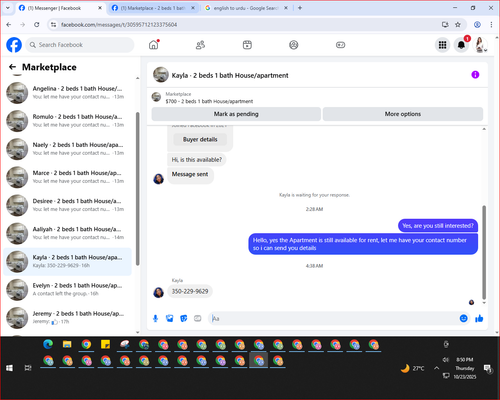Open Marce's conversation
The width and height of the screenshot is (500, 400).
pos(67,177)
